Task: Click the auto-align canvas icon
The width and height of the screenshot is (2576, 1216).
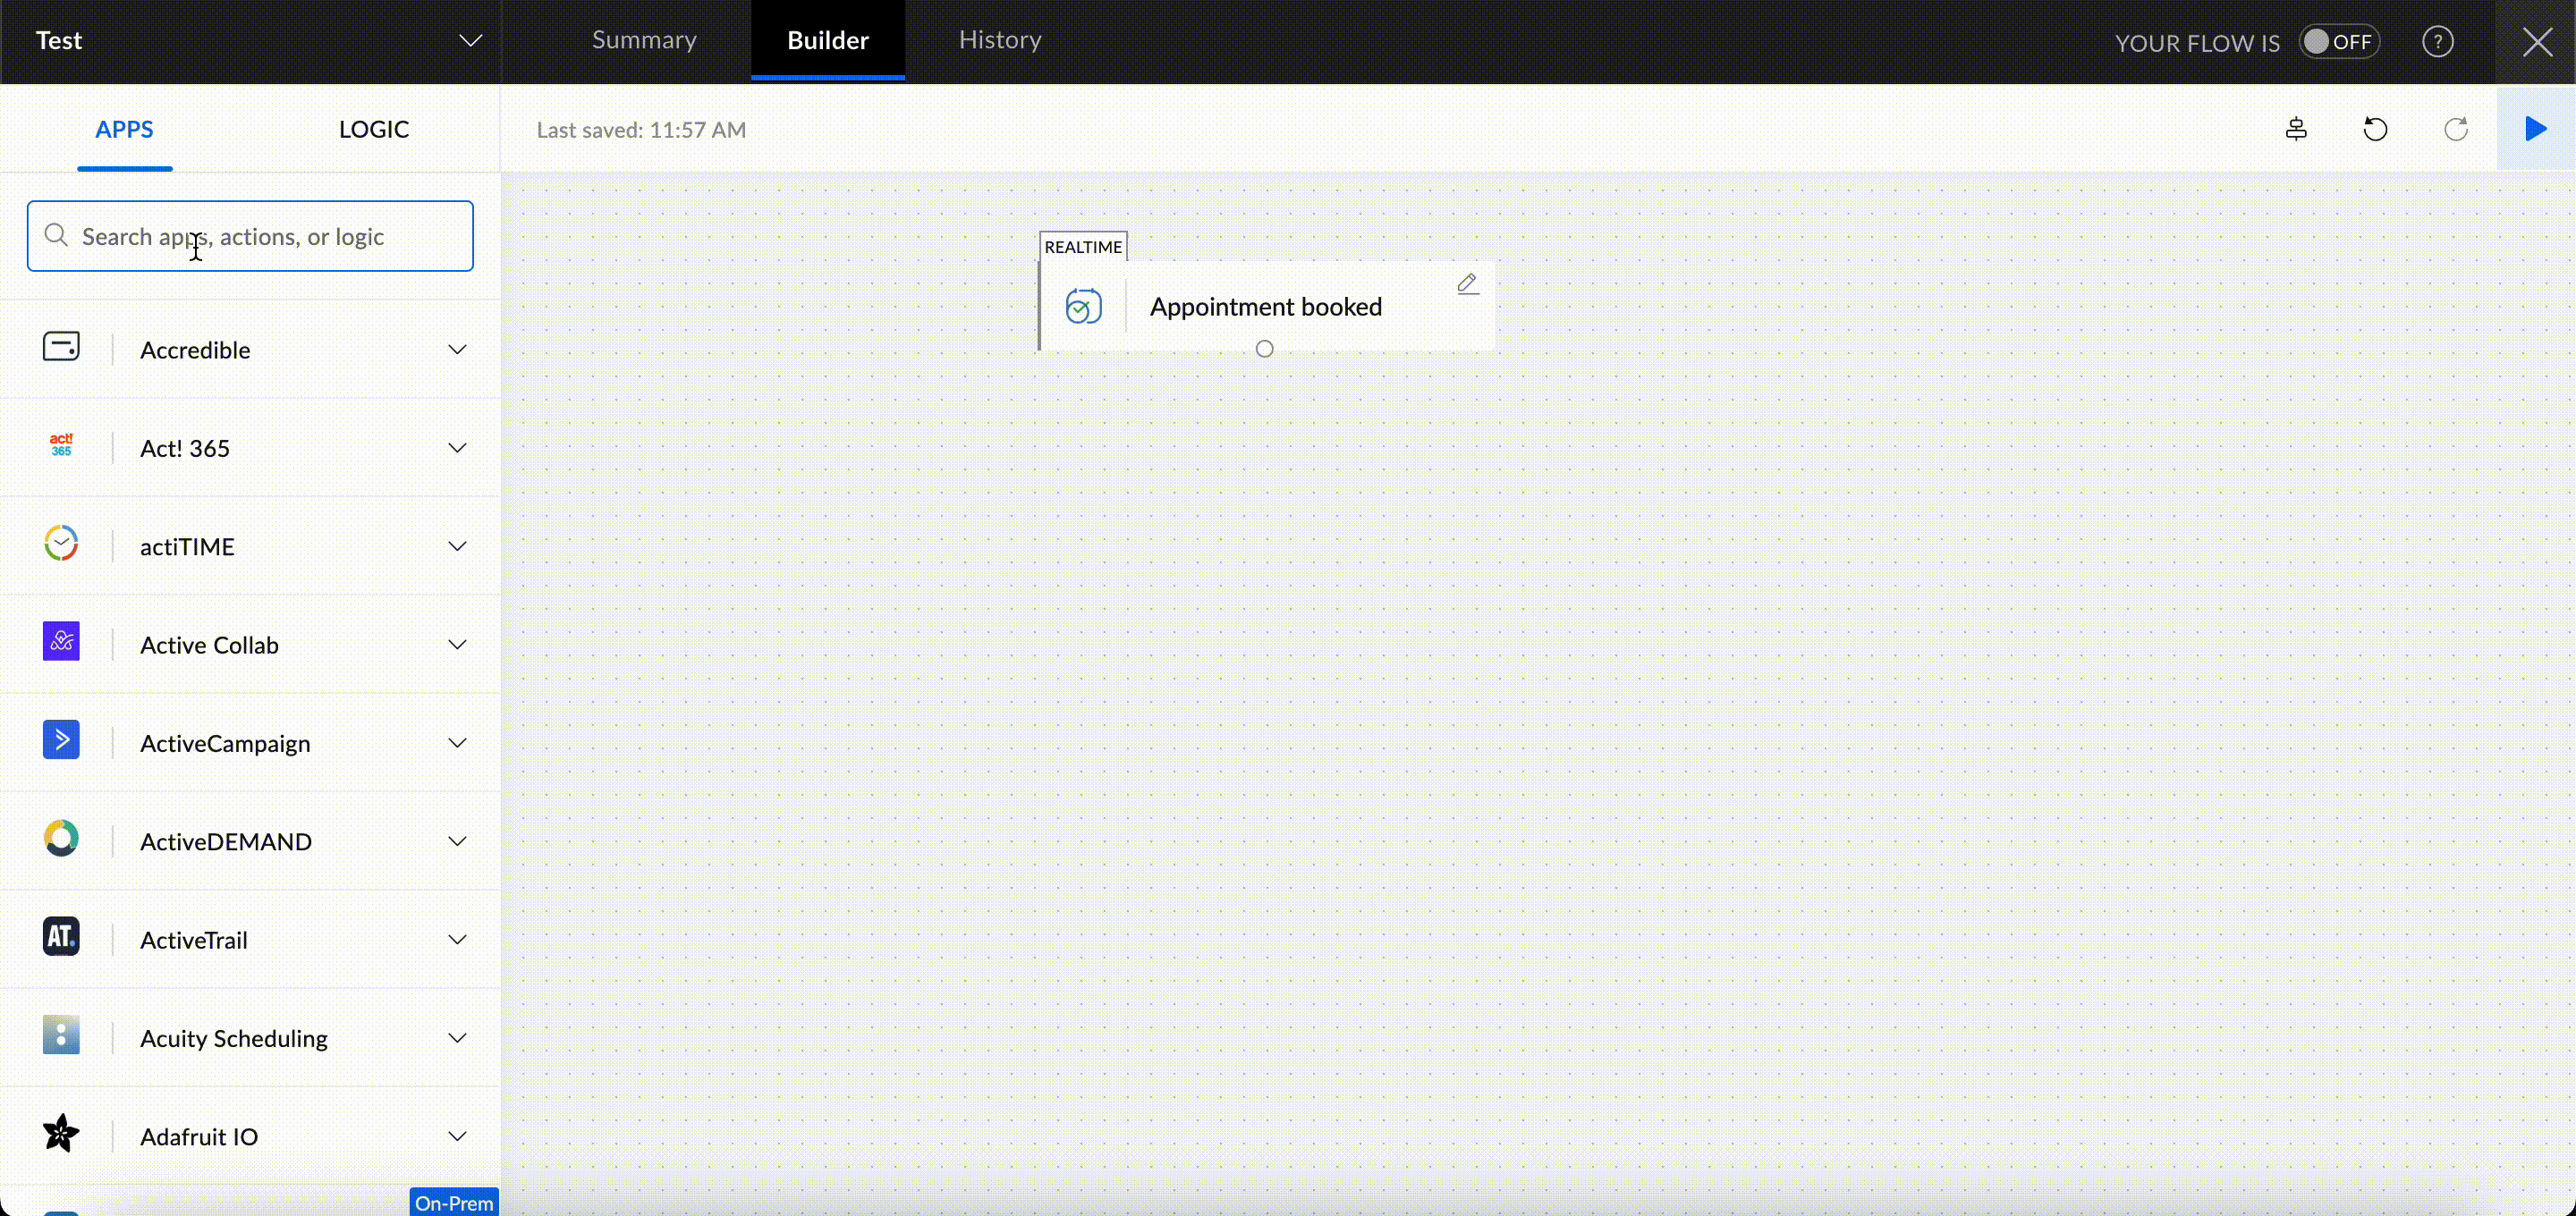Action: point(2296,129)
